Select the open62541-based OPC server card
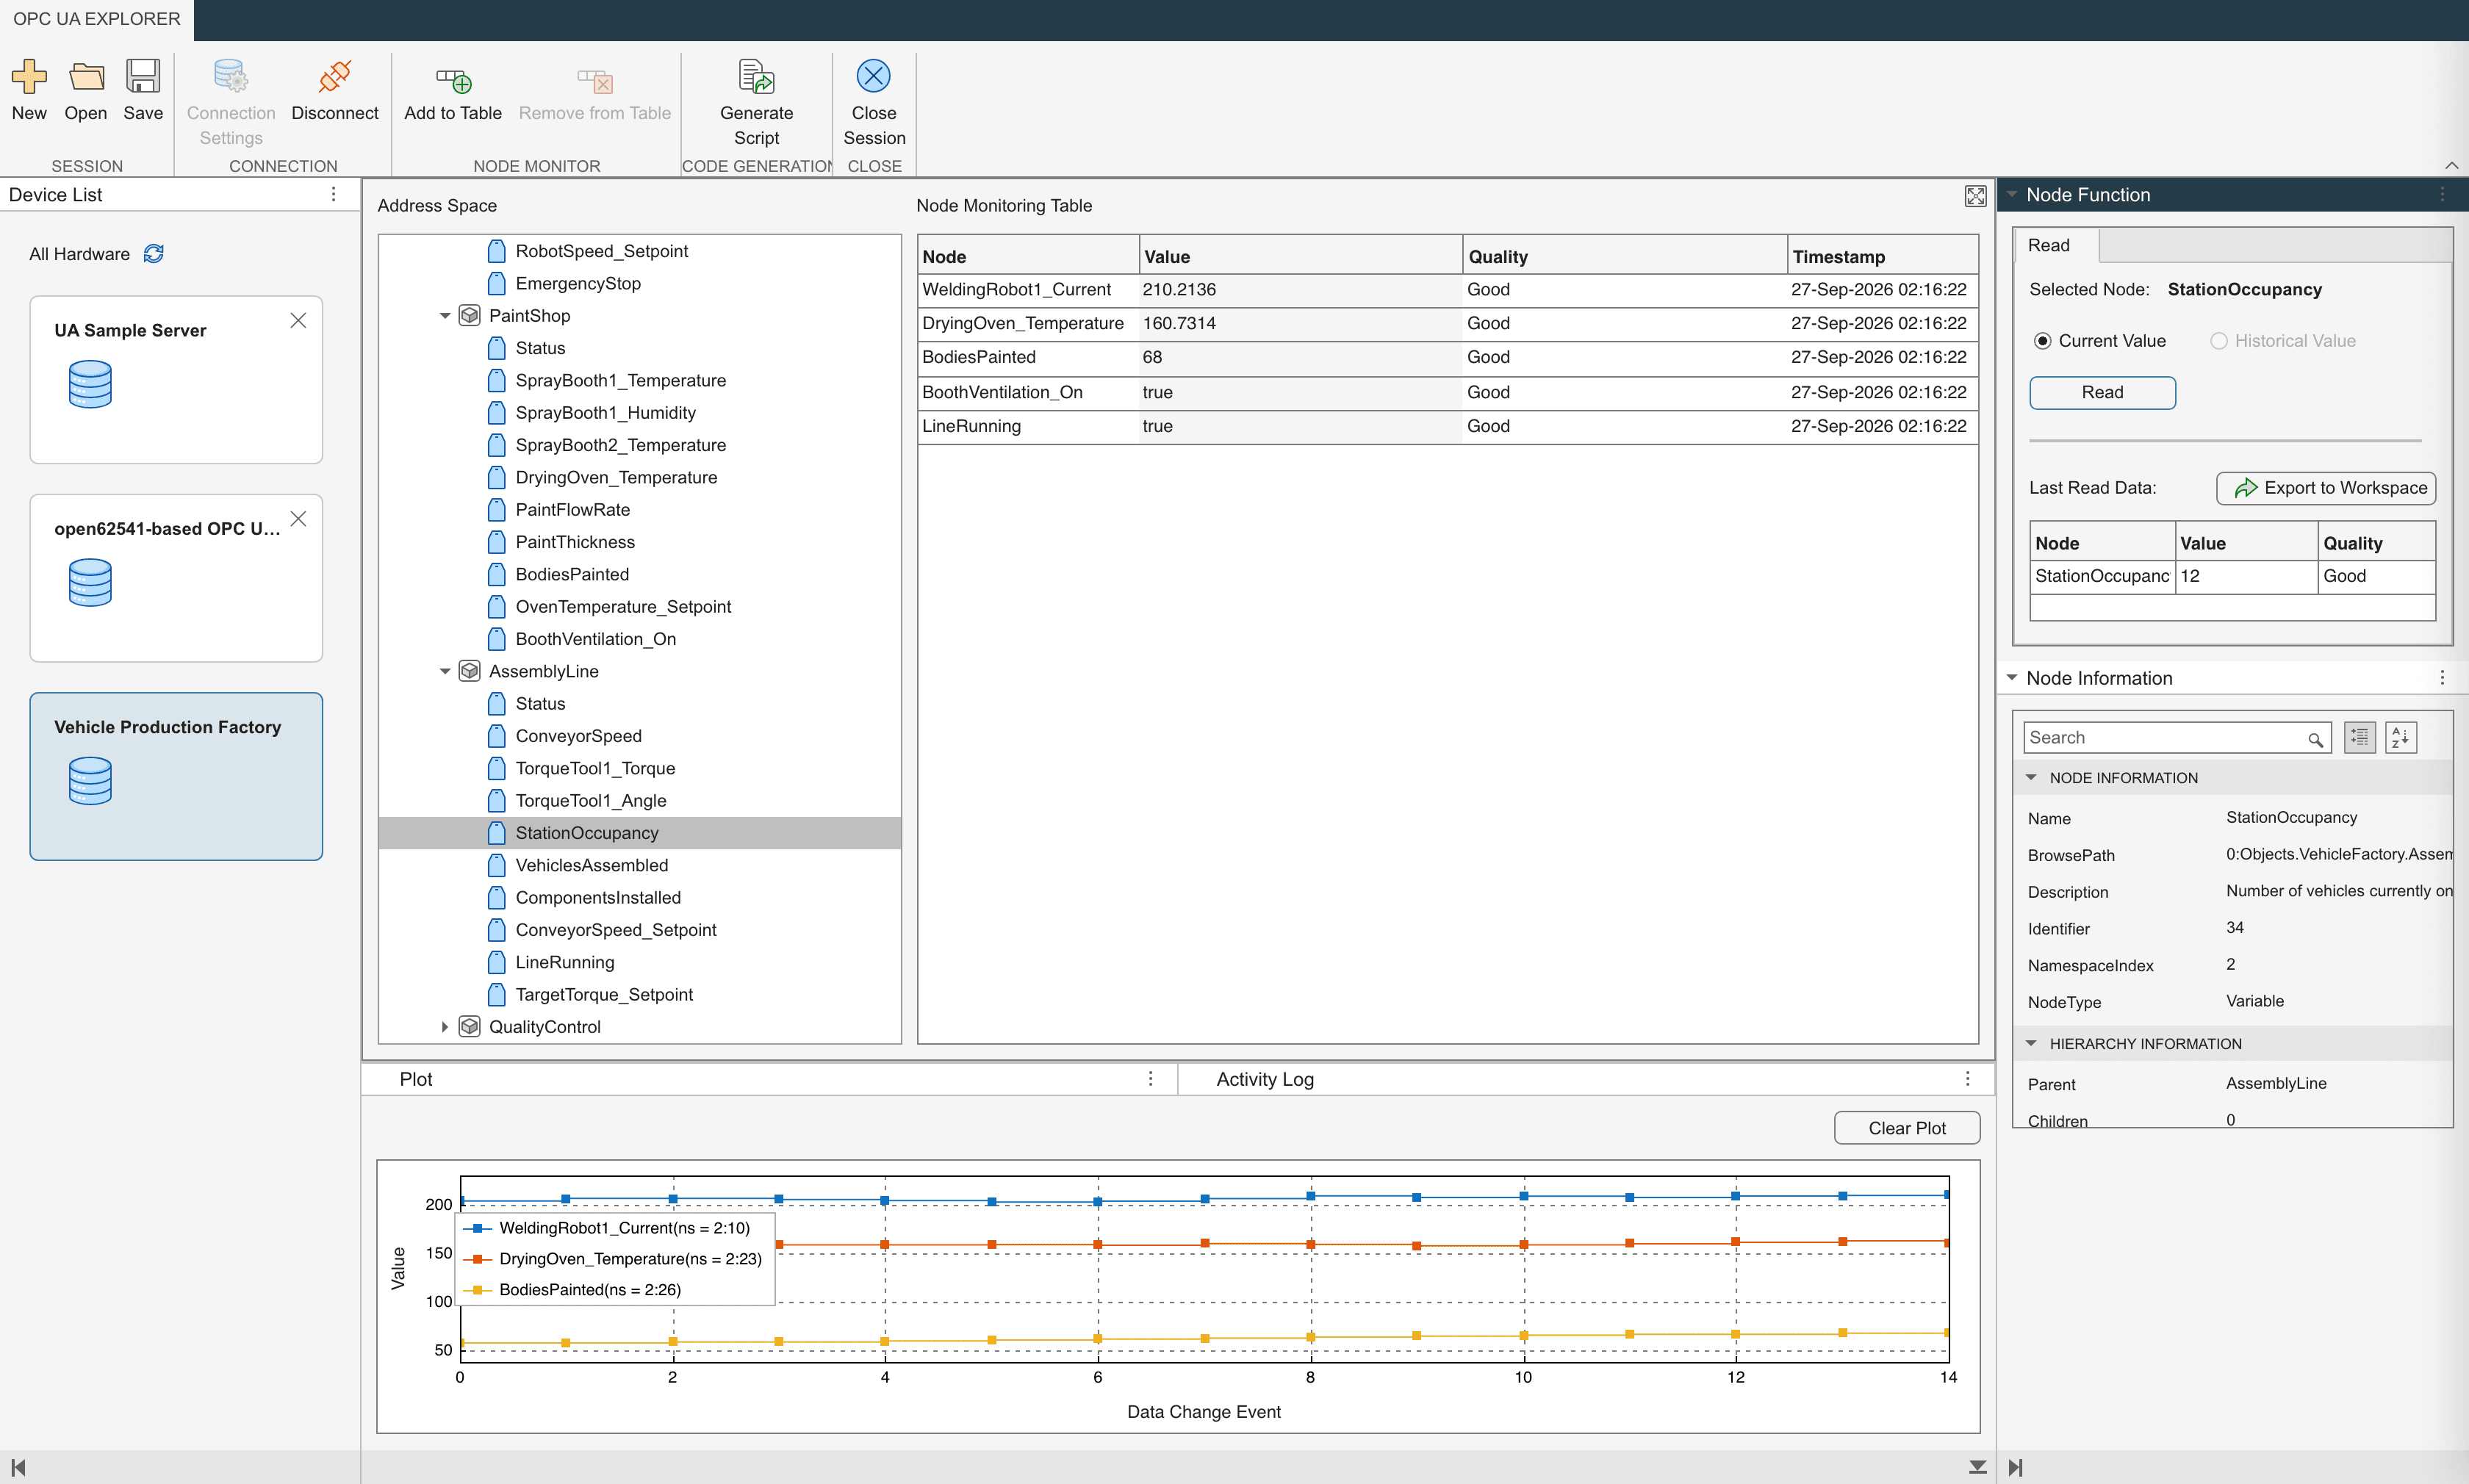This screenshot has width=2469, height=1484. (176, 578)
